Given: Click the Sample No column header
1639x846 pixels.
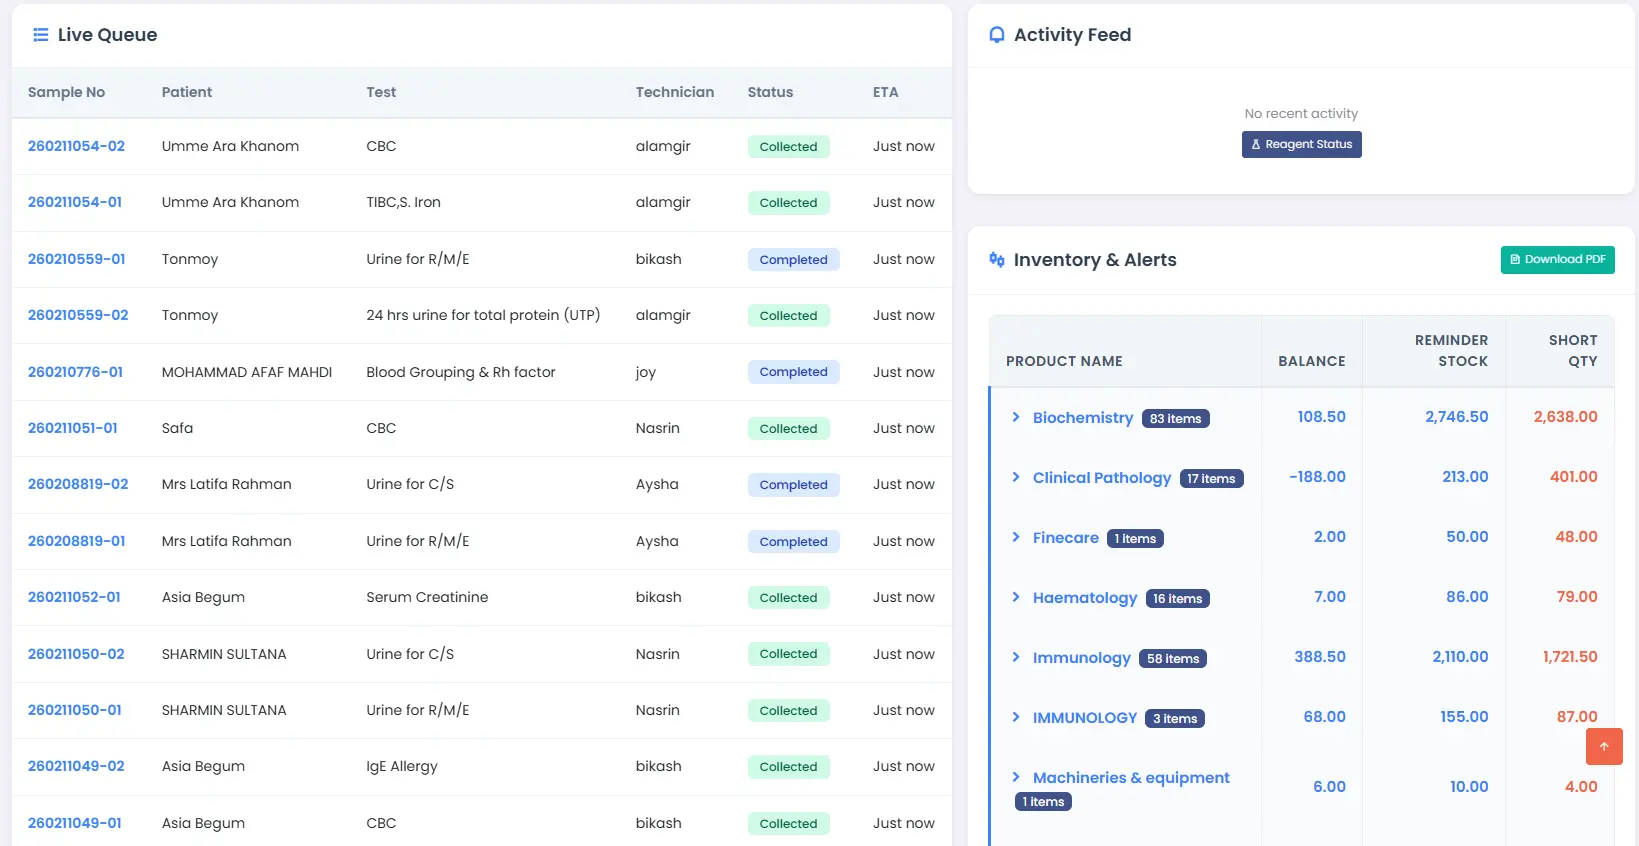Looking at the screenshot, I should click(x=66, y=92).
